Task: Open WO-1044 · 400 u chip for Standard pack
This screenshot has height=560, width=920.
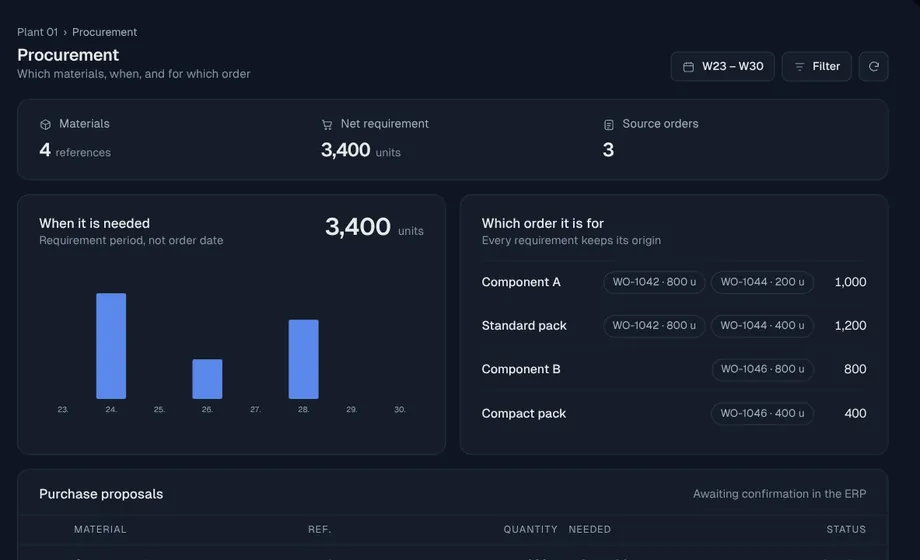Action: pyautogui.click(x=762, y=325)
